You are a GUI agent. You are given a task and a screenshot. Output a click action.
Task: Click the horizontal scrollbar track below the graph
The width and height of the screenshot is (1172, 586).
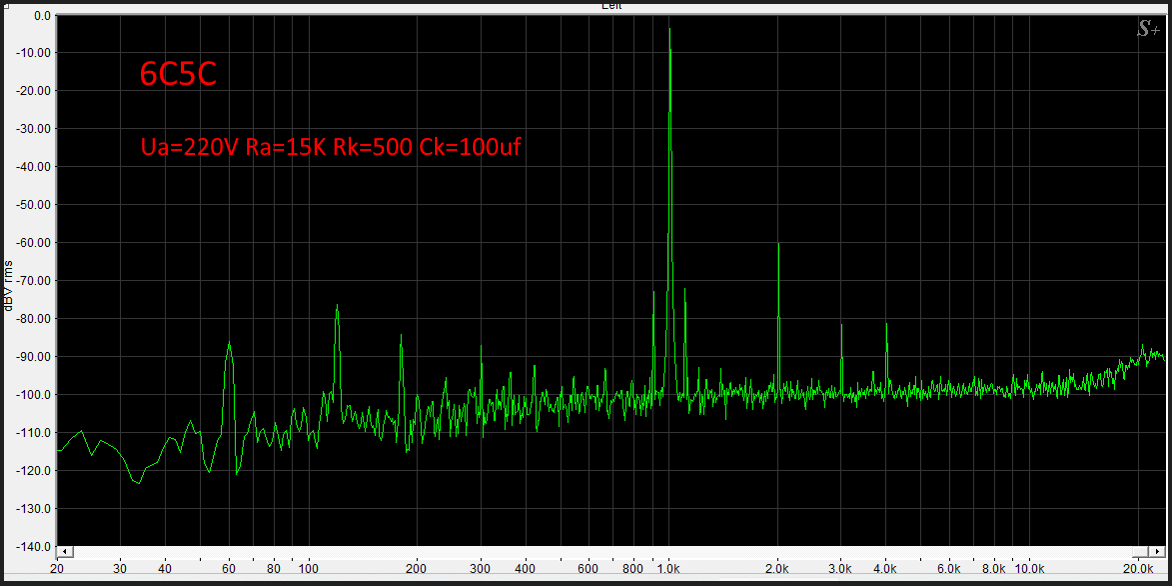click(612, 552)
